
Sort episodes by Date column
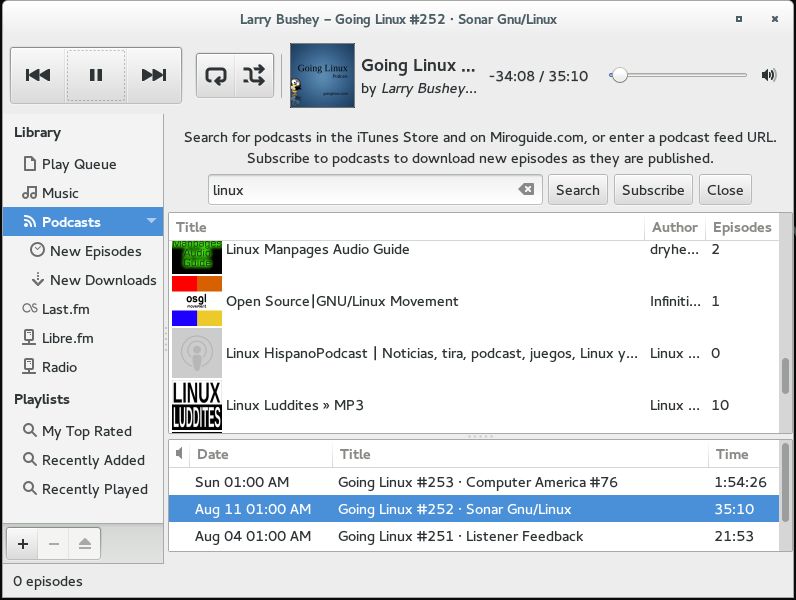pos(261,454)
